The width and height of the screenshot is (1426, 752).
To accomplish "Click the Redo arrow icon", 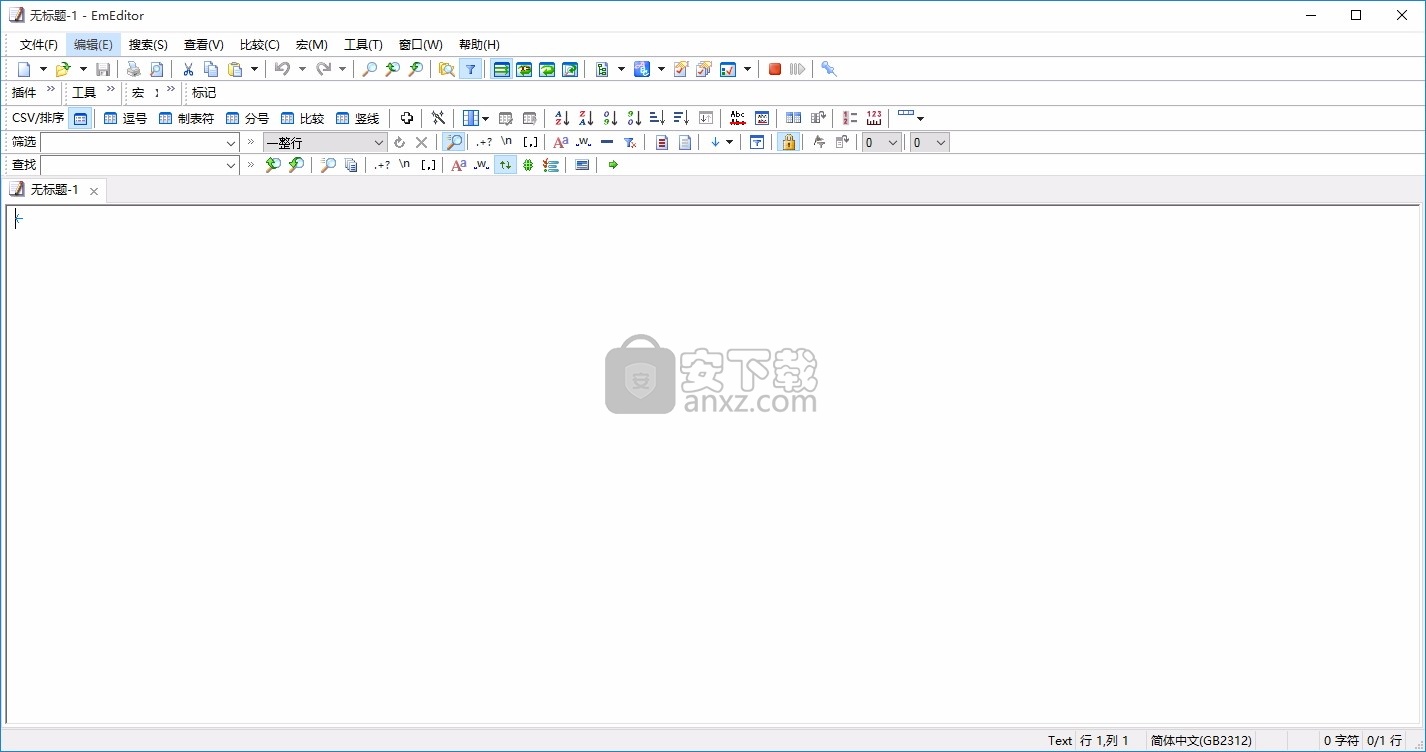I will coord(323,69).
